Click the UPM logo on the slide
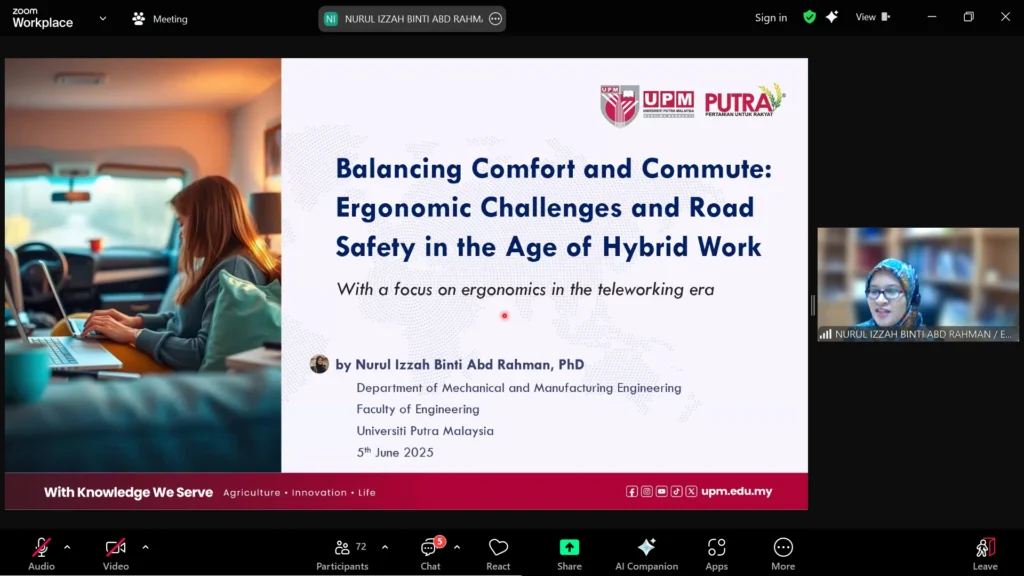Image resolution: width=1024 pixels, height=576 pixels. (x=647, y=105)
